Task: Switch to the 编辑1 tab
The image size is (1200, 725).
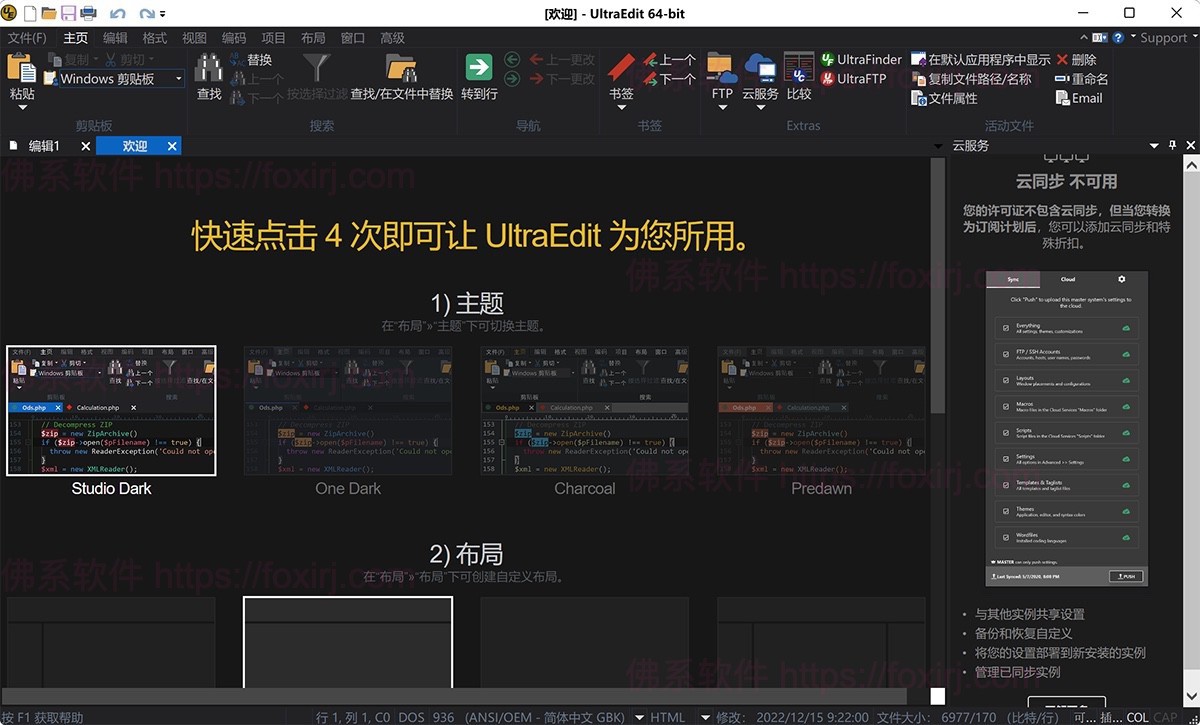Action: [x=45, y=145]
